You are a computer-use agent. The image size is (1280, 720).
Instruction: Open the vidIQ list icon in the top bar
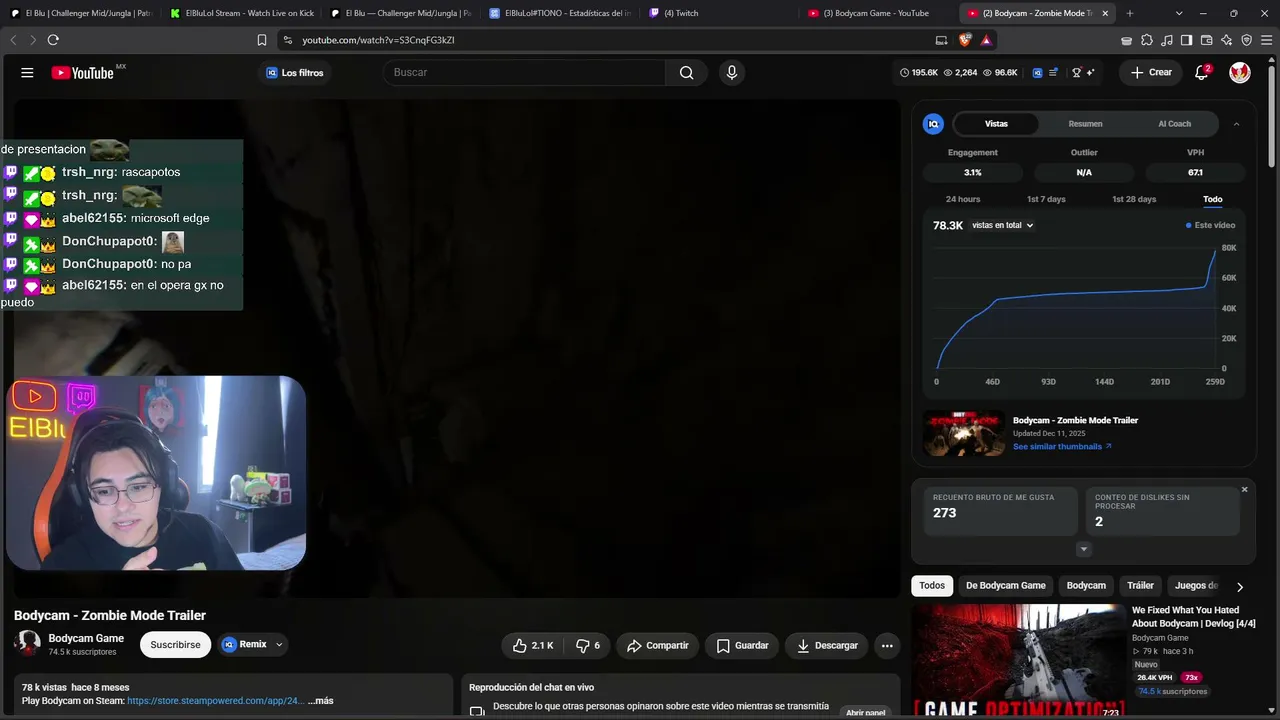click(1053, 72)
